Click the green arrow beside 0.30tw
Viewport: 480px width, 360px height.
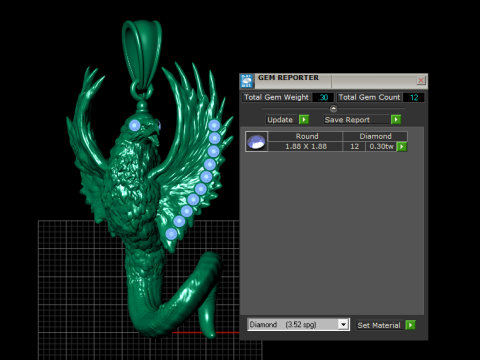tap(402, 147)
